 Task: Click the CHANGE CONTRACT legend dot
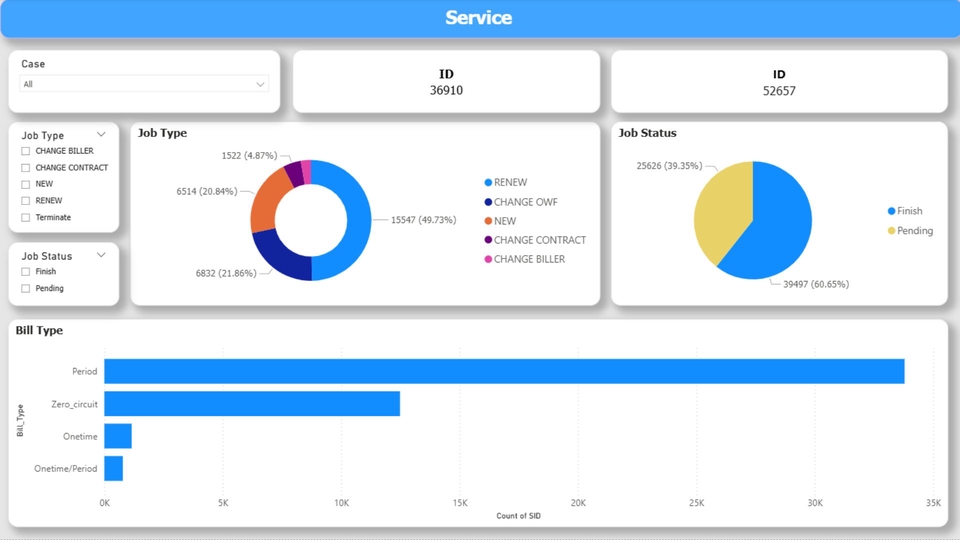(488, 240)
